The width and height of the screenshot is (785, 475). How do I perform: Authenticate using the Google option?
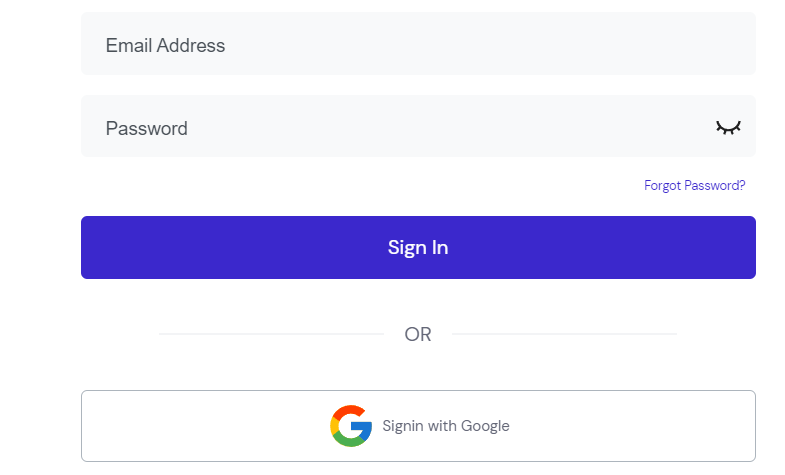tap(418, 426)
